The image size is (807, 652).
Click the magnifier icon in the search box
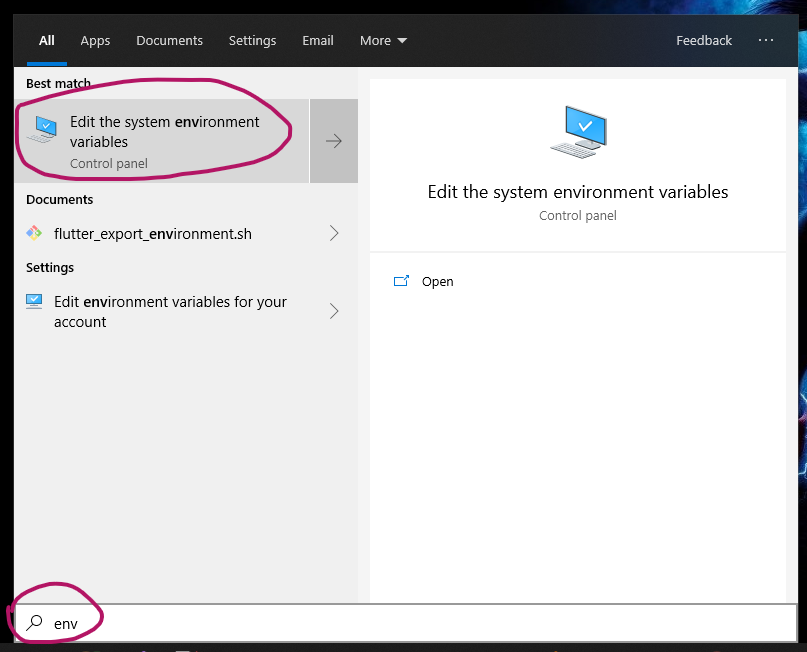(35, 623)
